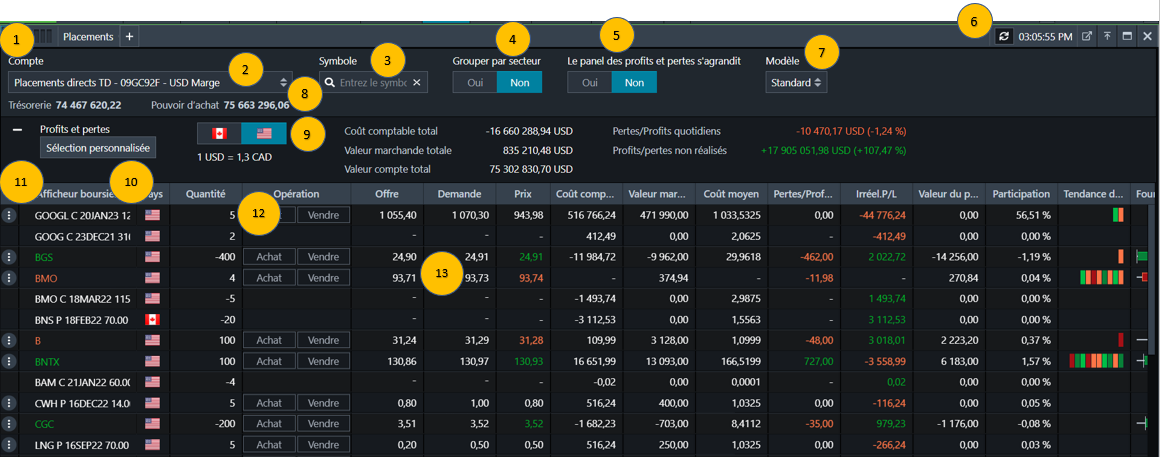Click Vendre for the BMO position
The height and width of the screenshot is (457, 1160).
click(323, 277)
